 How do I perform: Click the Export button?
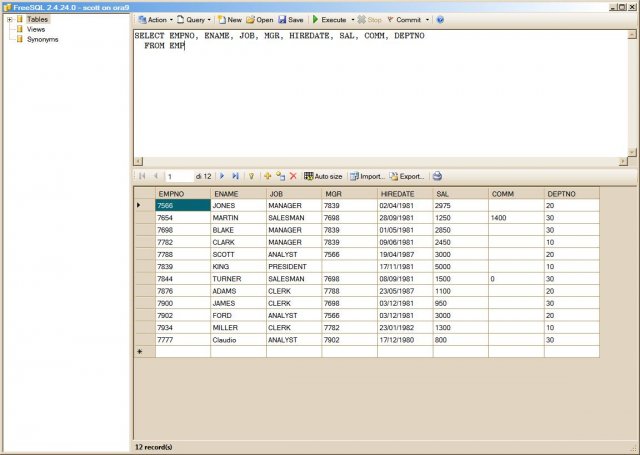coord(407,175)
